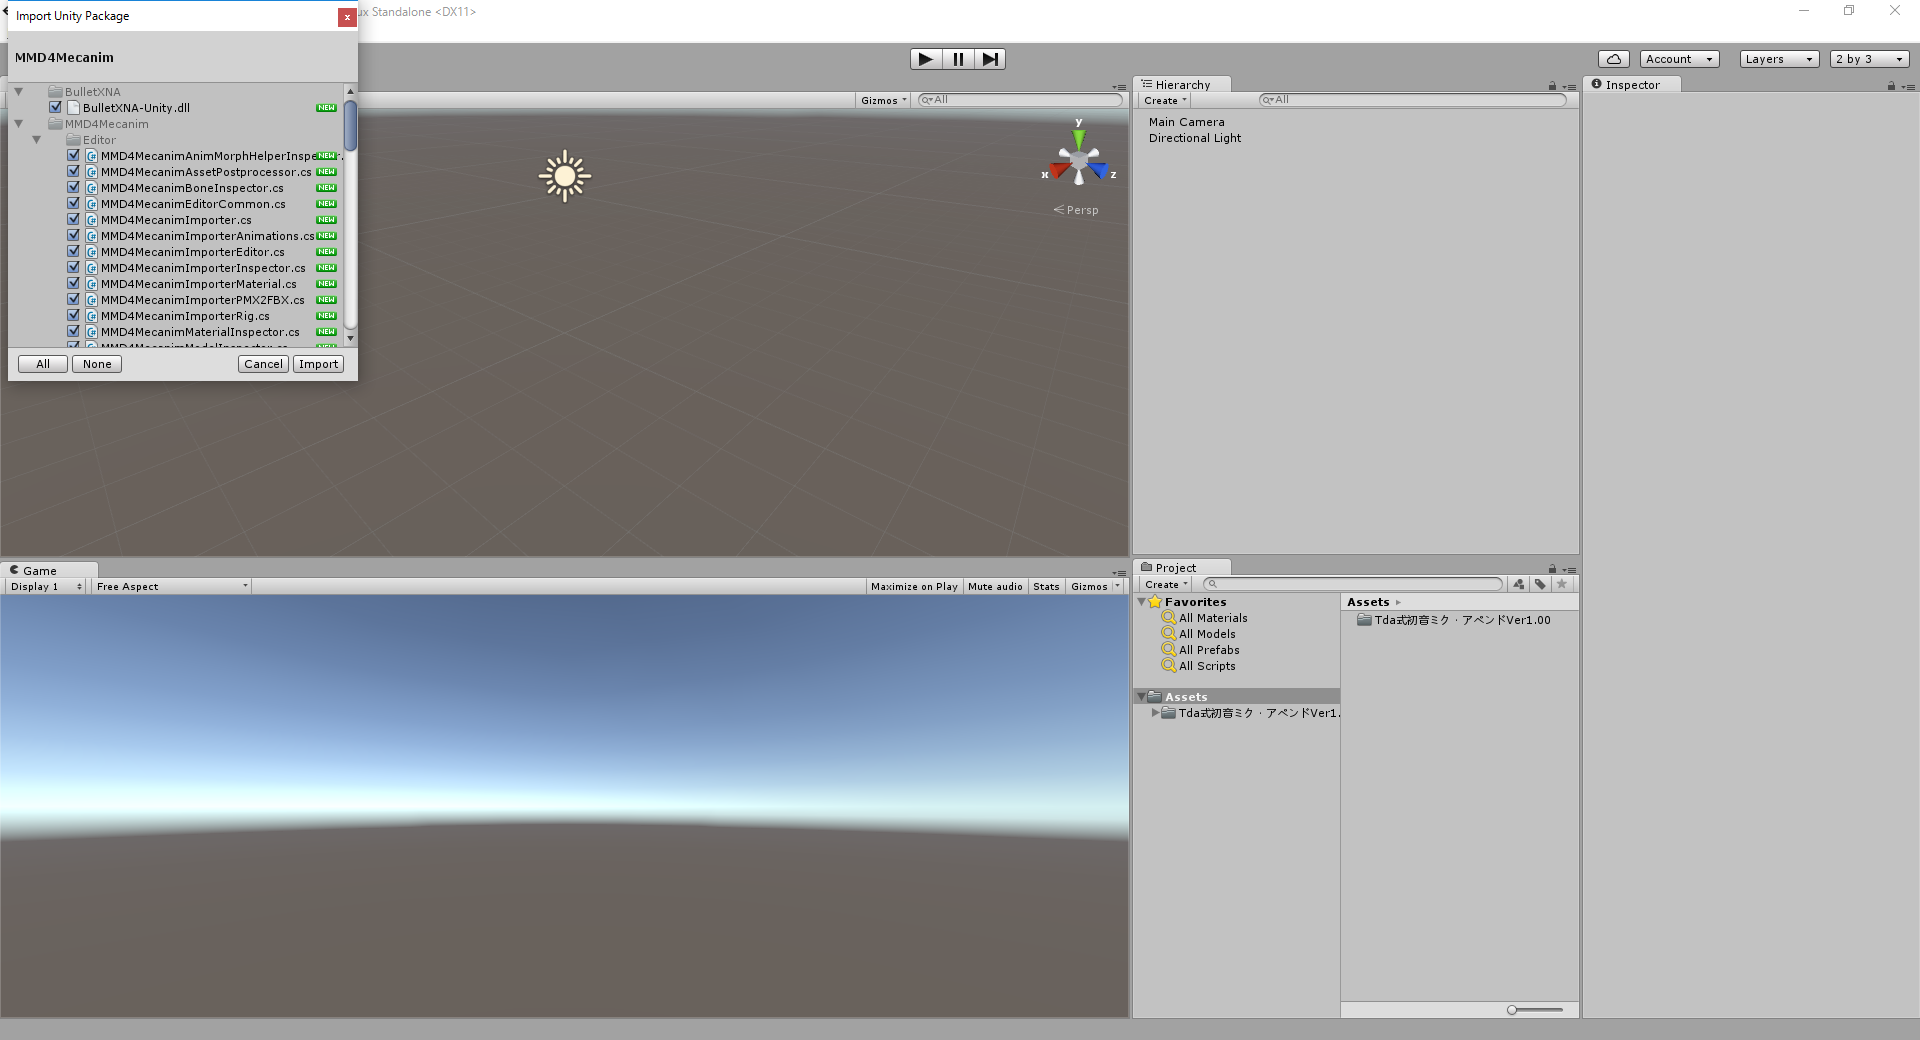Open the All Scripts favorites filter
This screenshot has width=1920, height=1040.
click(x=1207, y=666)
